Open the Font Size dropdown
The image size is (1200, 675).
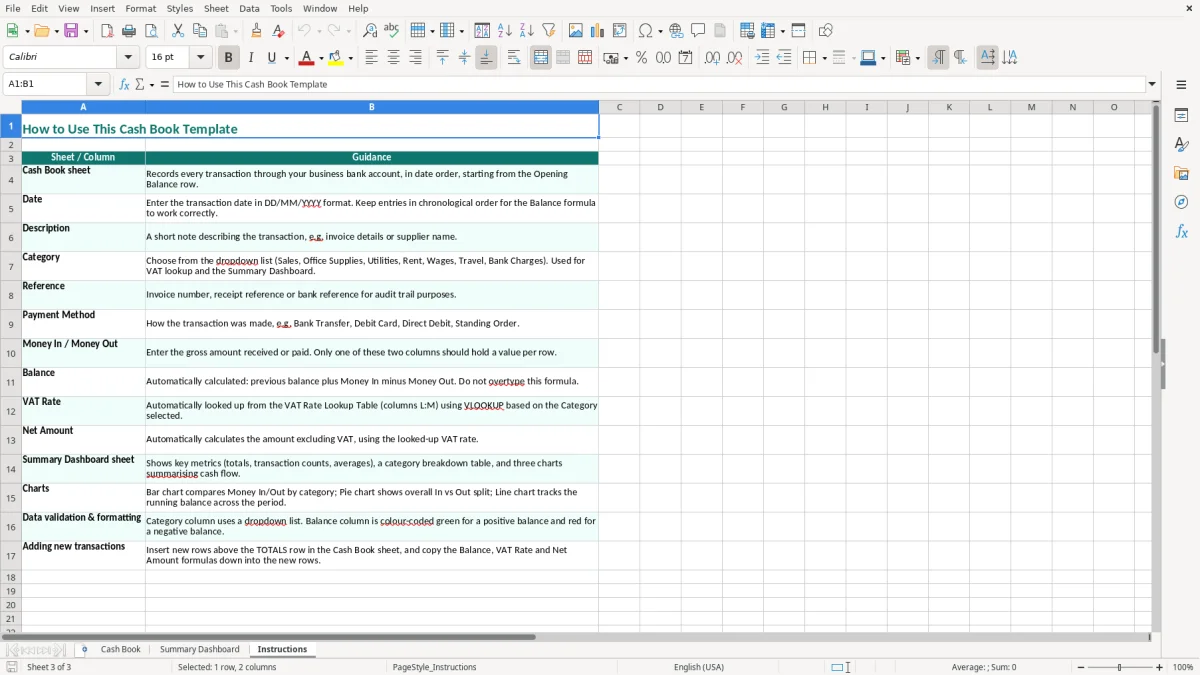point(200,58)
